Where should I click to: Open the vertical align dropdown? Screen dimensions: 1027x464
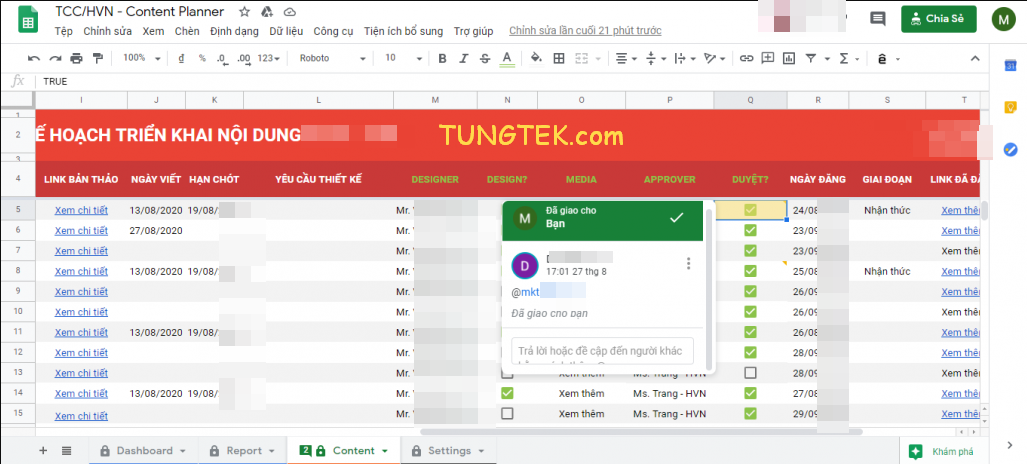(655, 58)
